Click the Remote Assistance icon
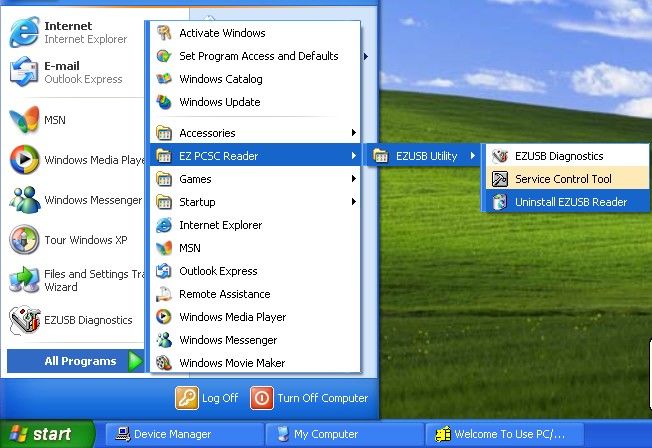652x448 pixels. 164,294
